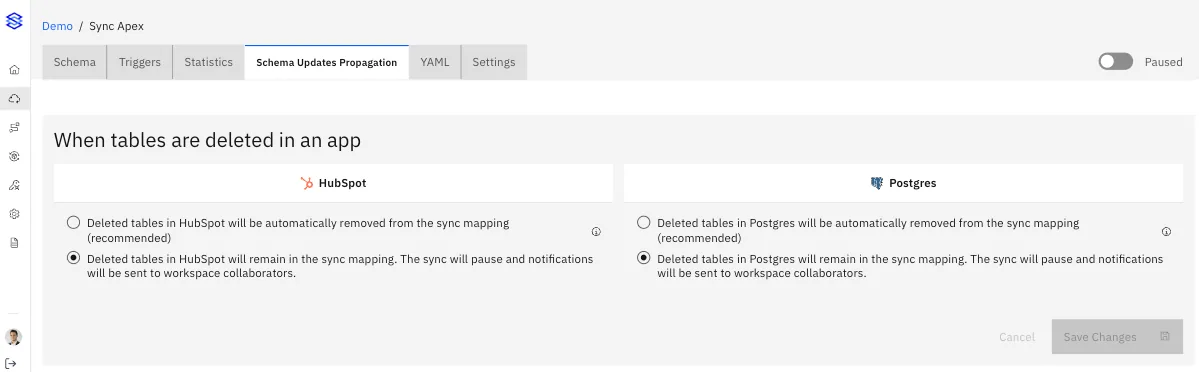
Task: Open the circular target icon in the sidebar
Action: [14, 156]
